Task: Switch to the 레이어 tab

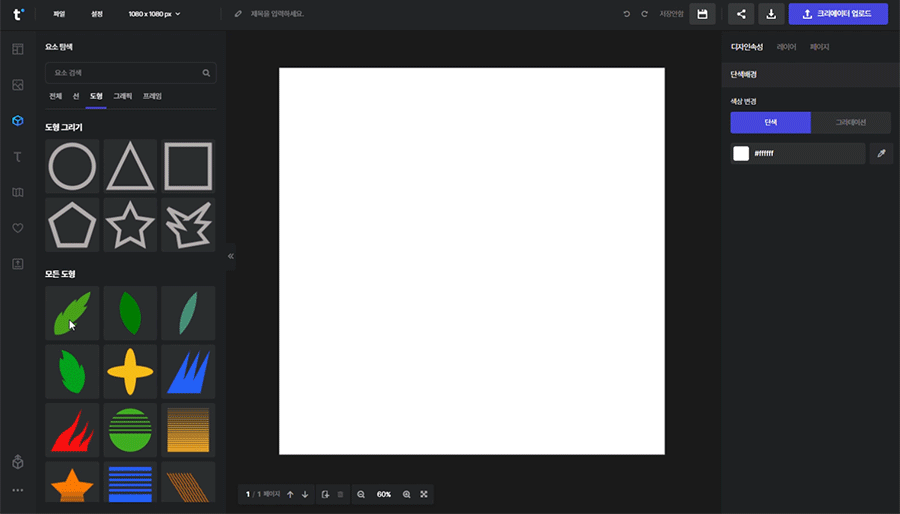Action: (787, 47)
